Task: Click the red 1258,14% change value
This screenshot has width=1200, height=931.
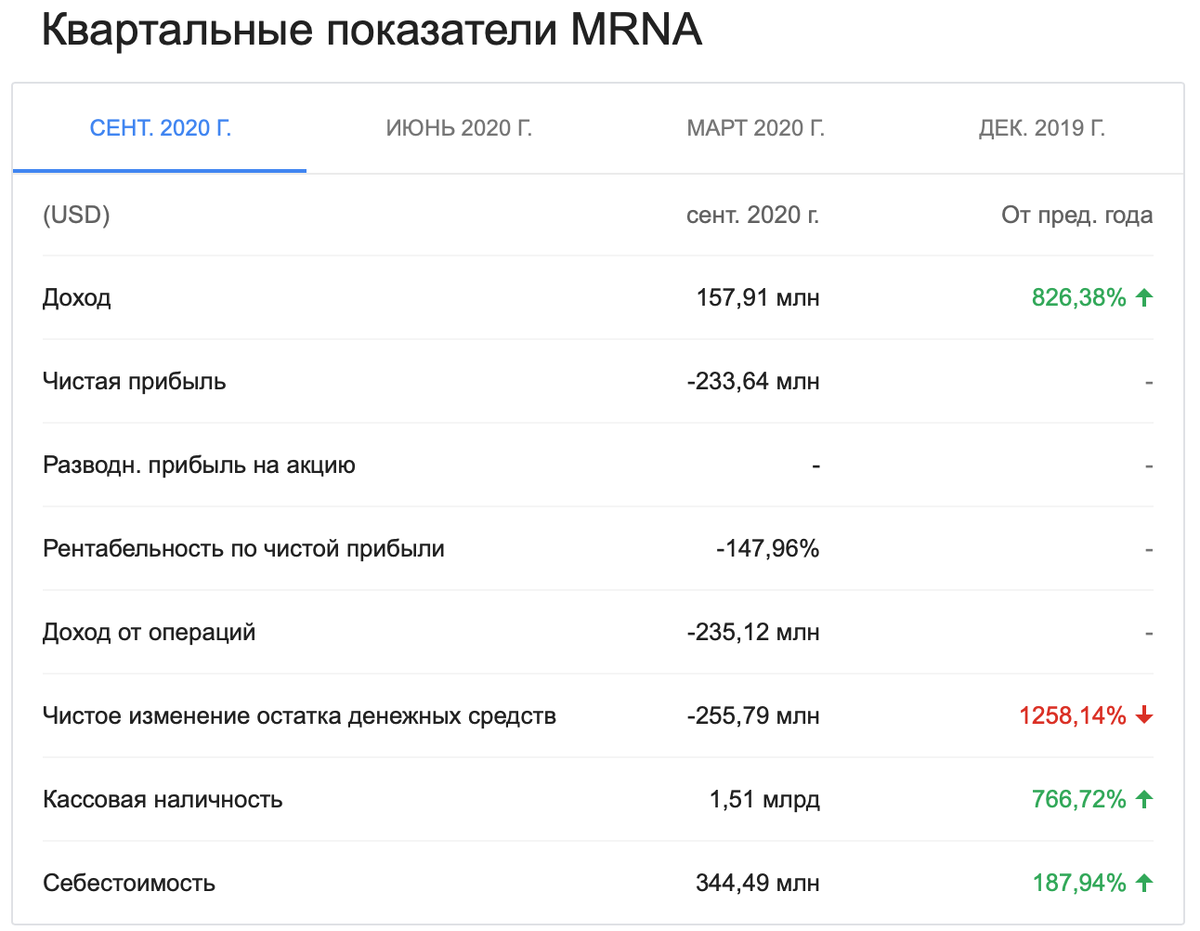Action: 1073,716
